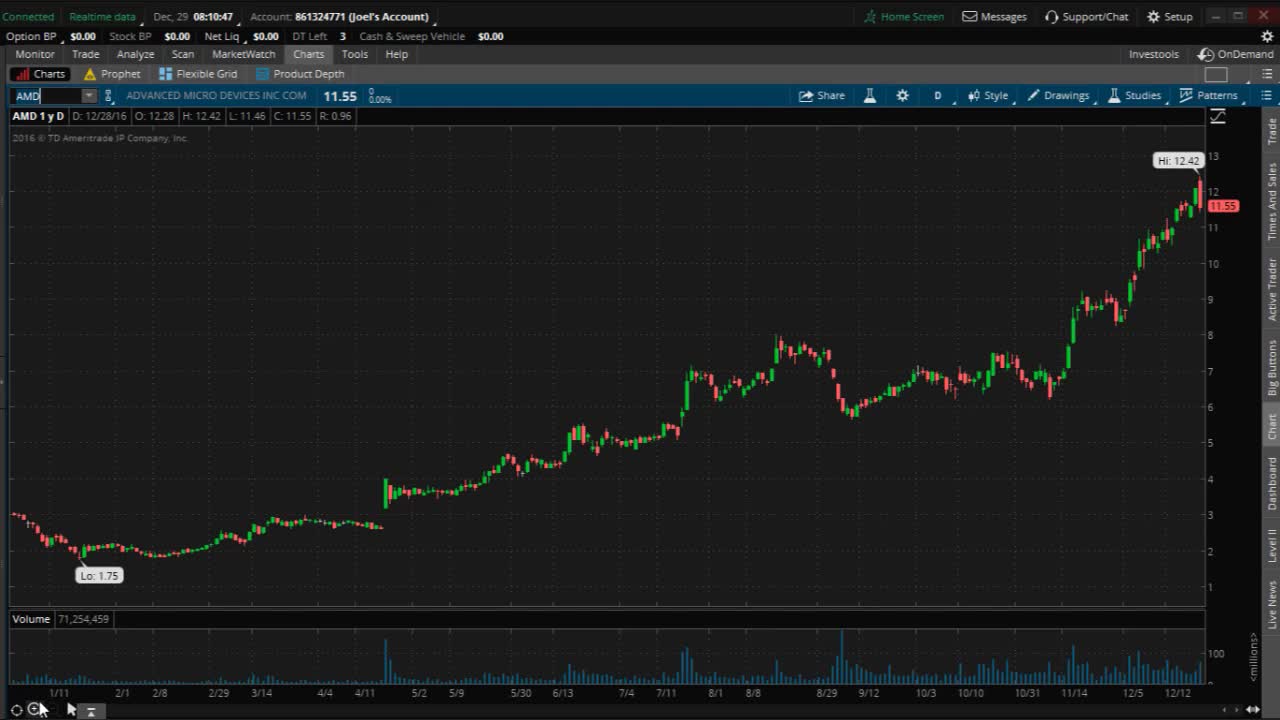
Task: Click the Lo: 1.75 price bubble
Action: (99, 575)
